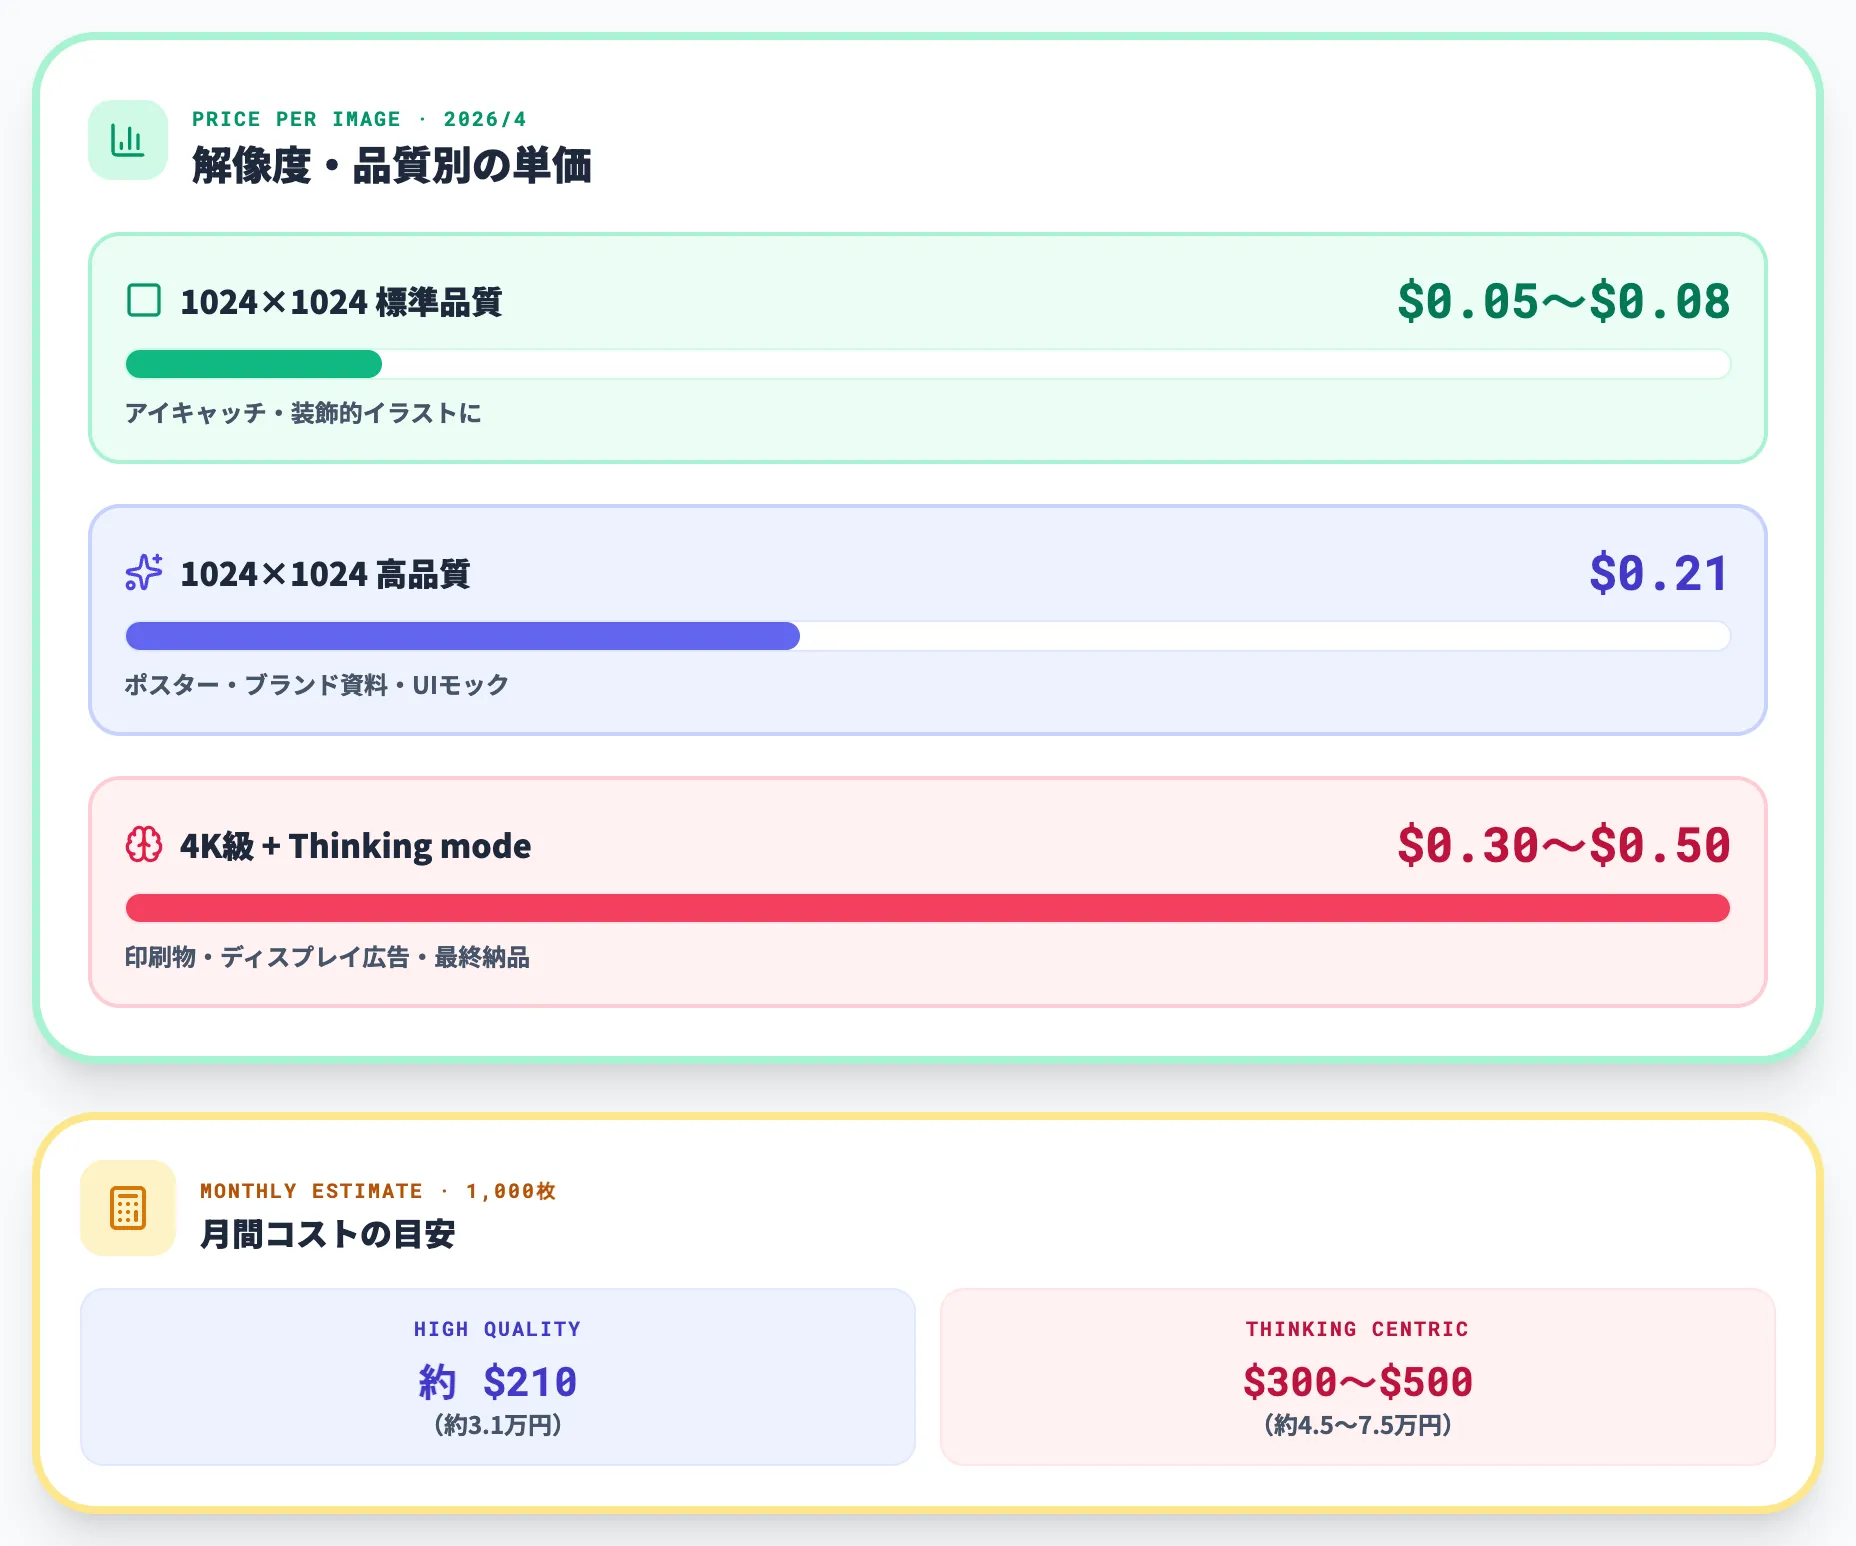Switch to the MONTHLY ESTIMATE · 1,000枚 section

377,1190
